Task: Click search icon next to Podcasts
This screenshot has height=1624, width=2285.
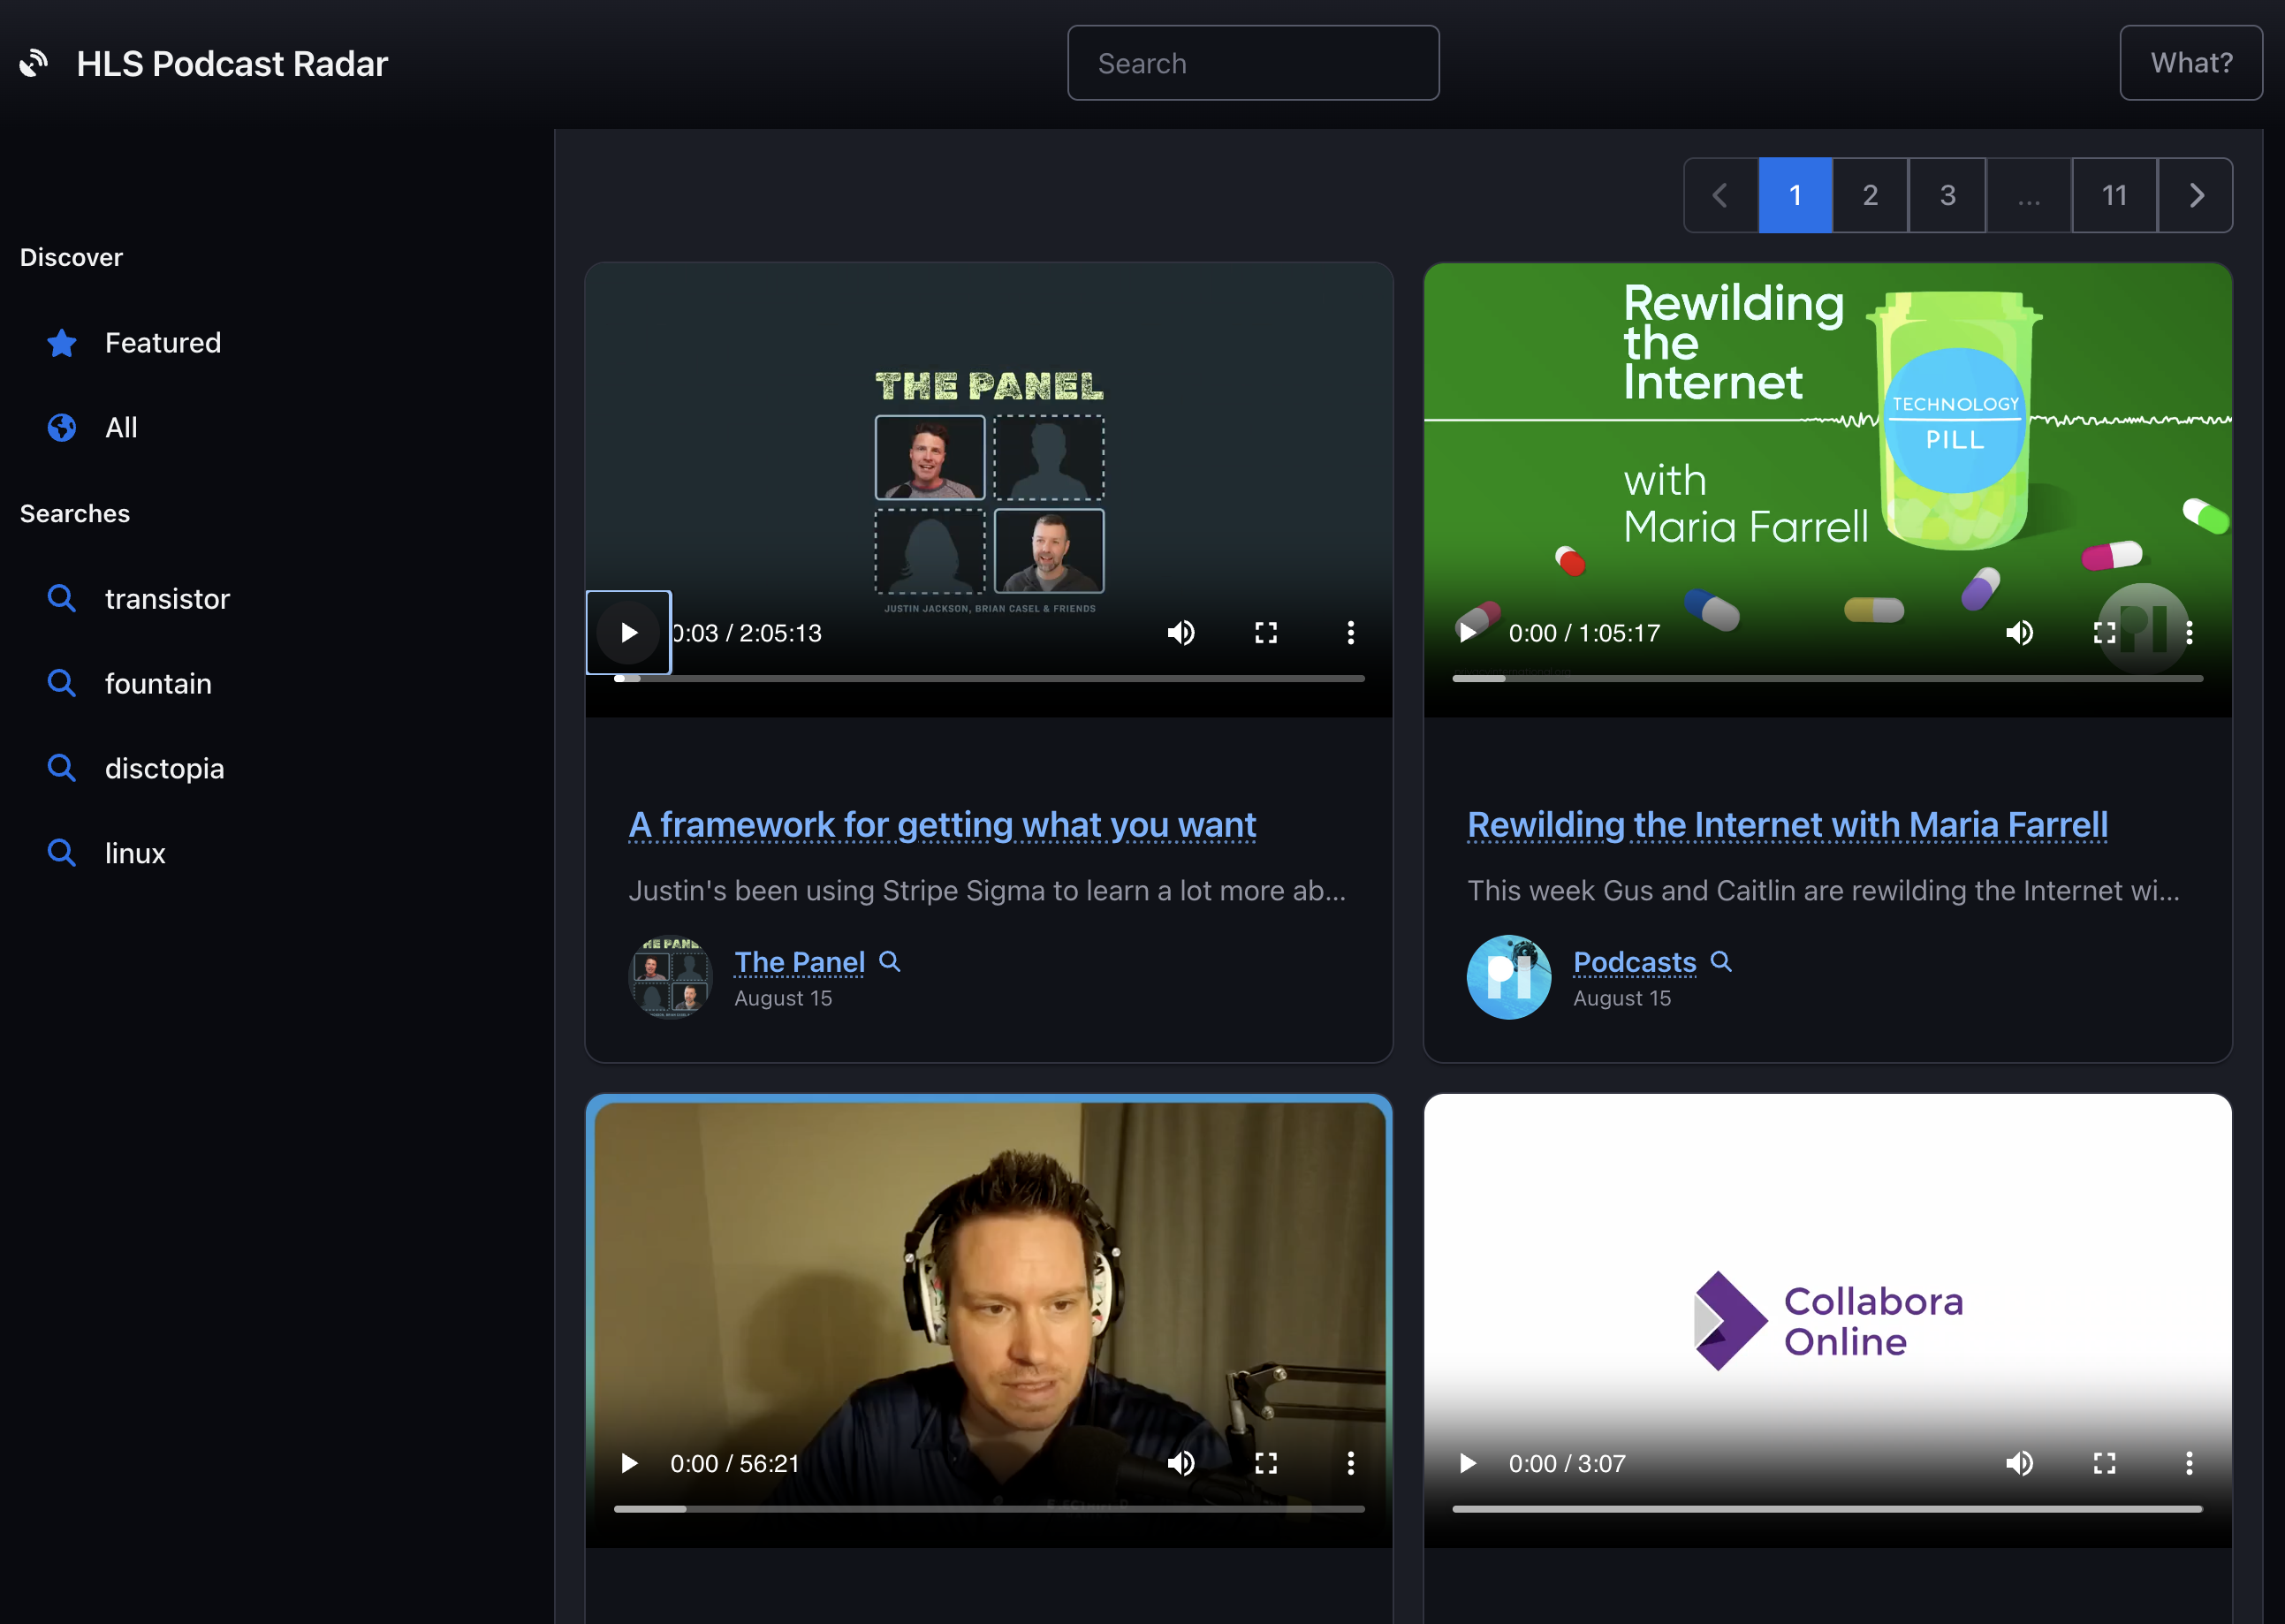Action: point(1721,961)
